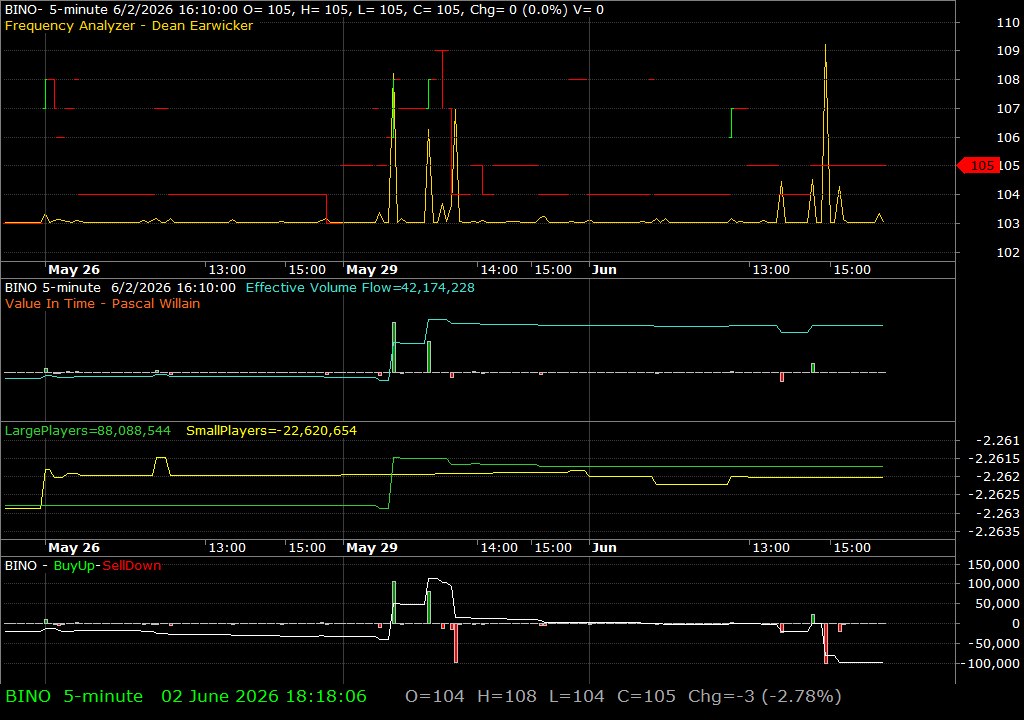Image resolution: width=1024 pixels, height=720 pixels.
Task: Click the green 'BuyUp' legend label
Action: click(x=74, y=565)
